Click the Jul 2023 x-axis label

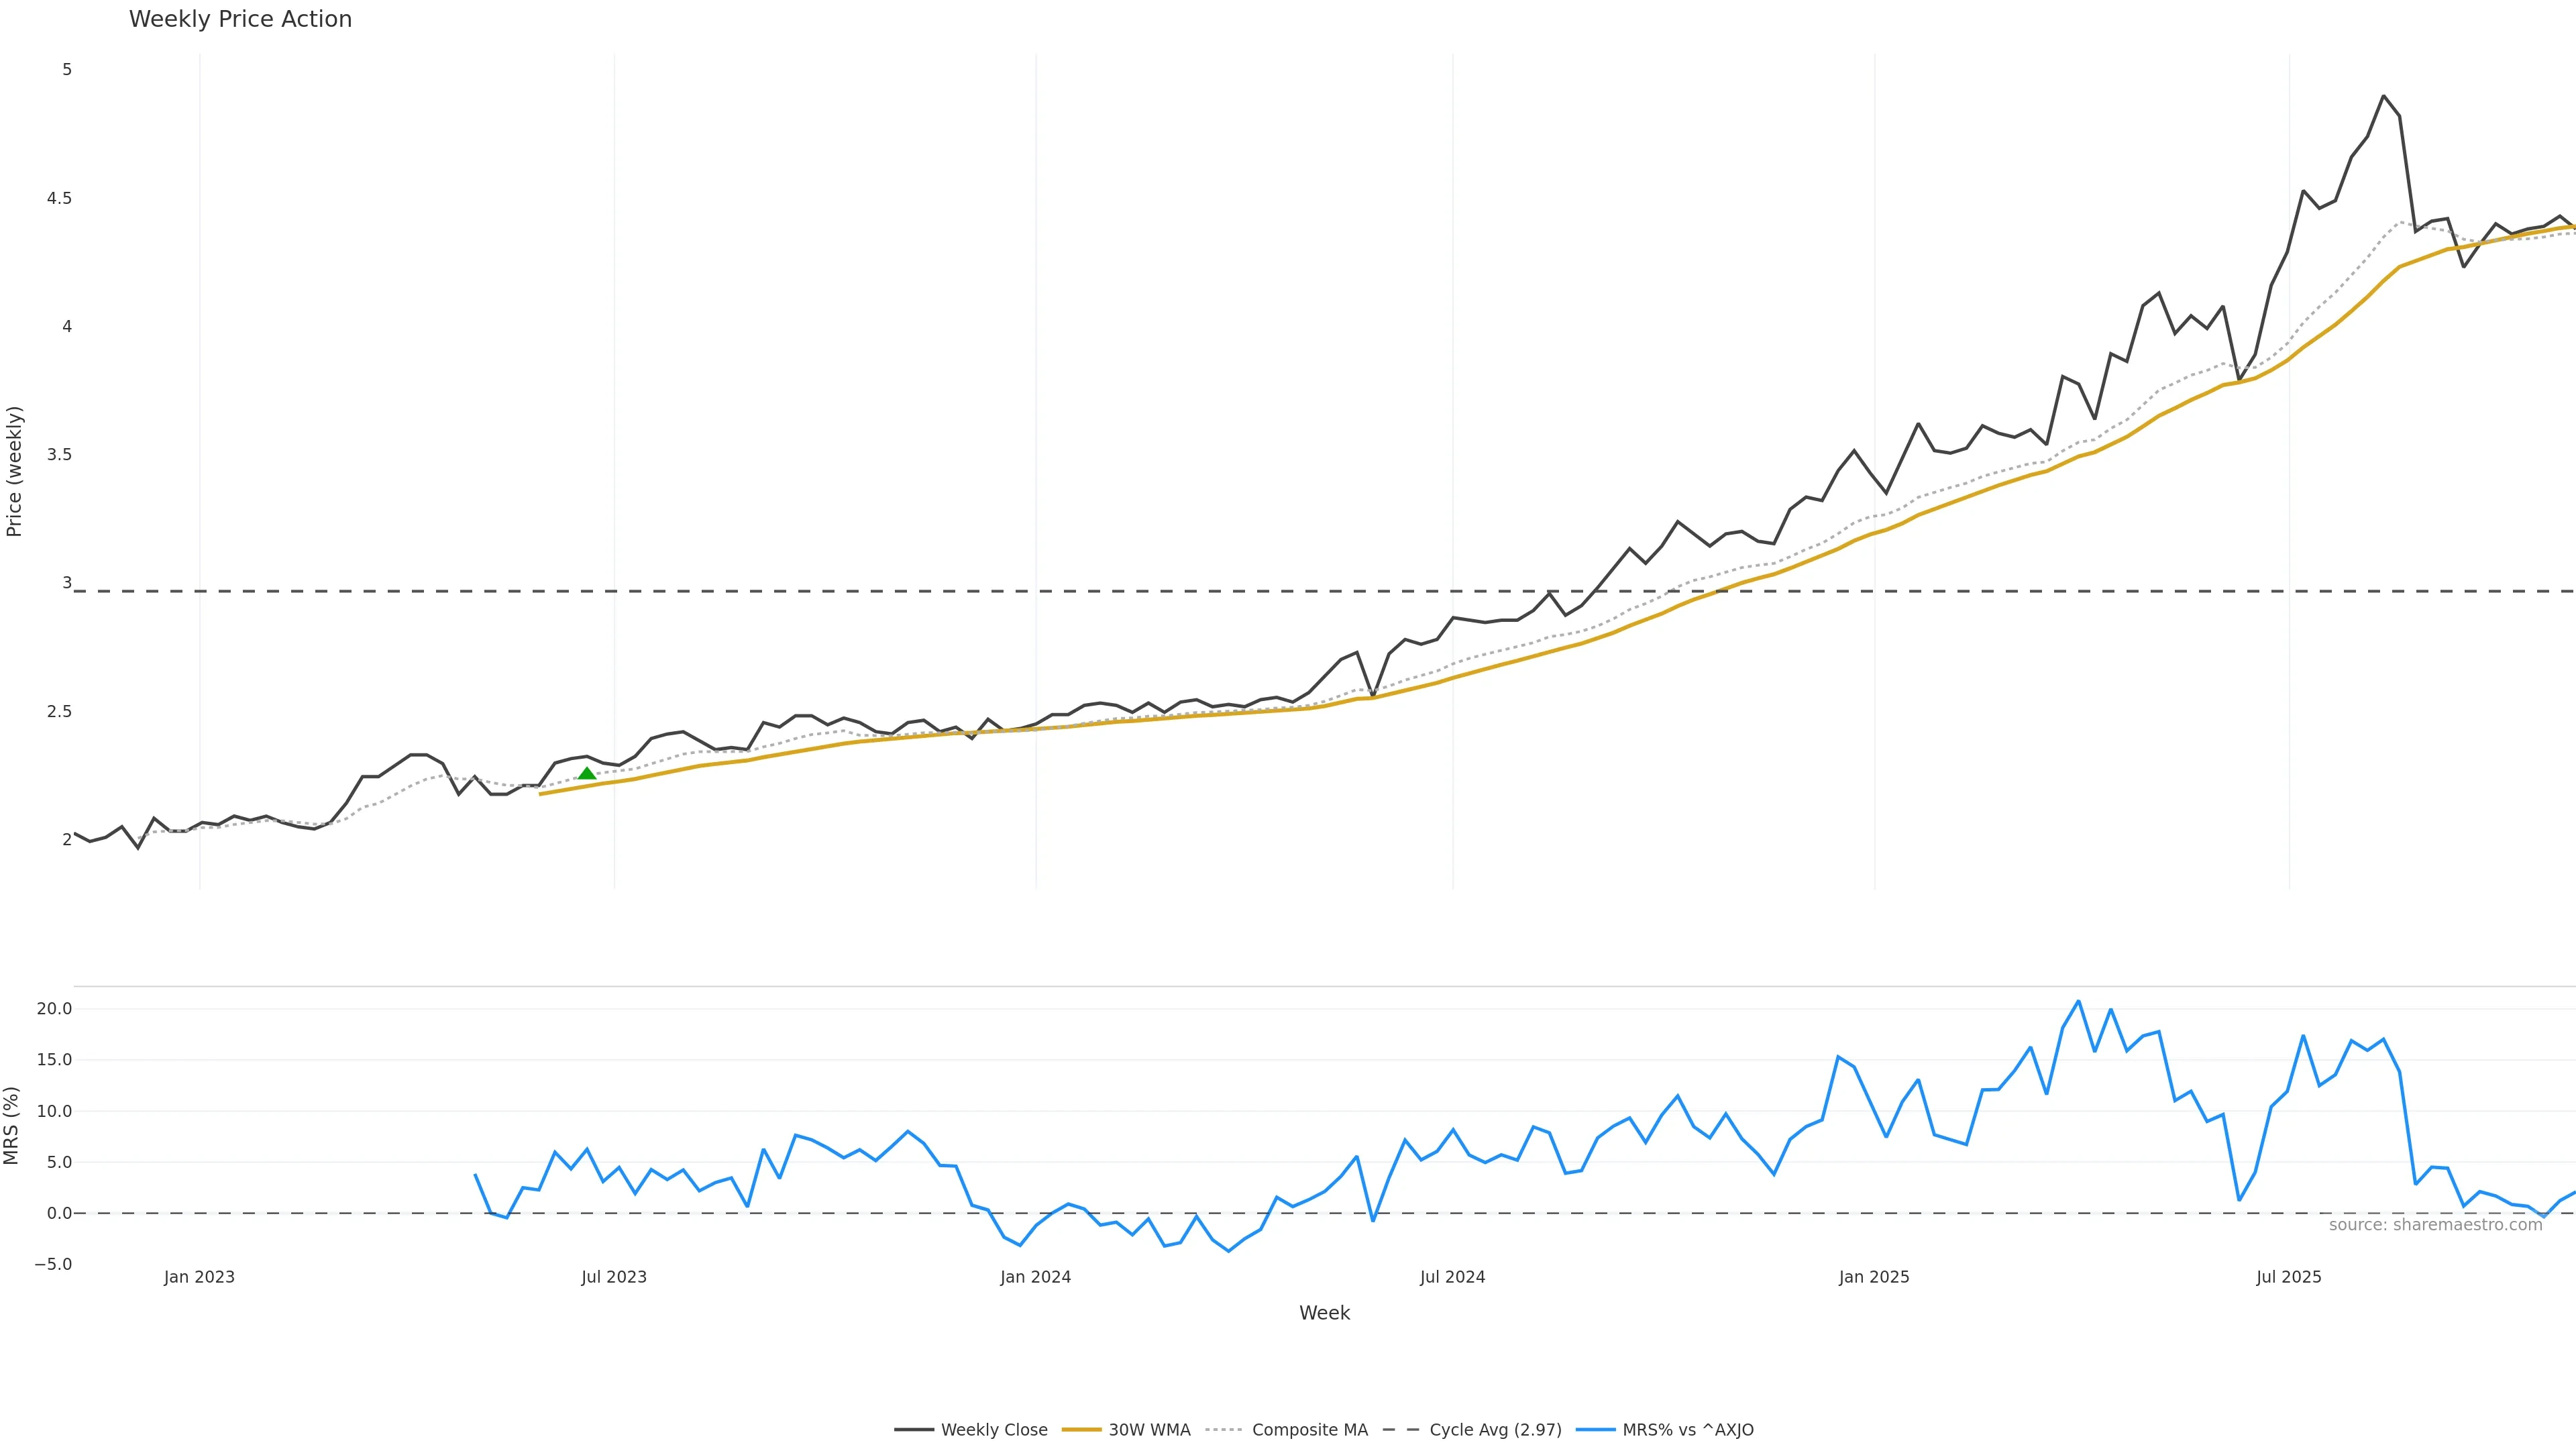614,1277
